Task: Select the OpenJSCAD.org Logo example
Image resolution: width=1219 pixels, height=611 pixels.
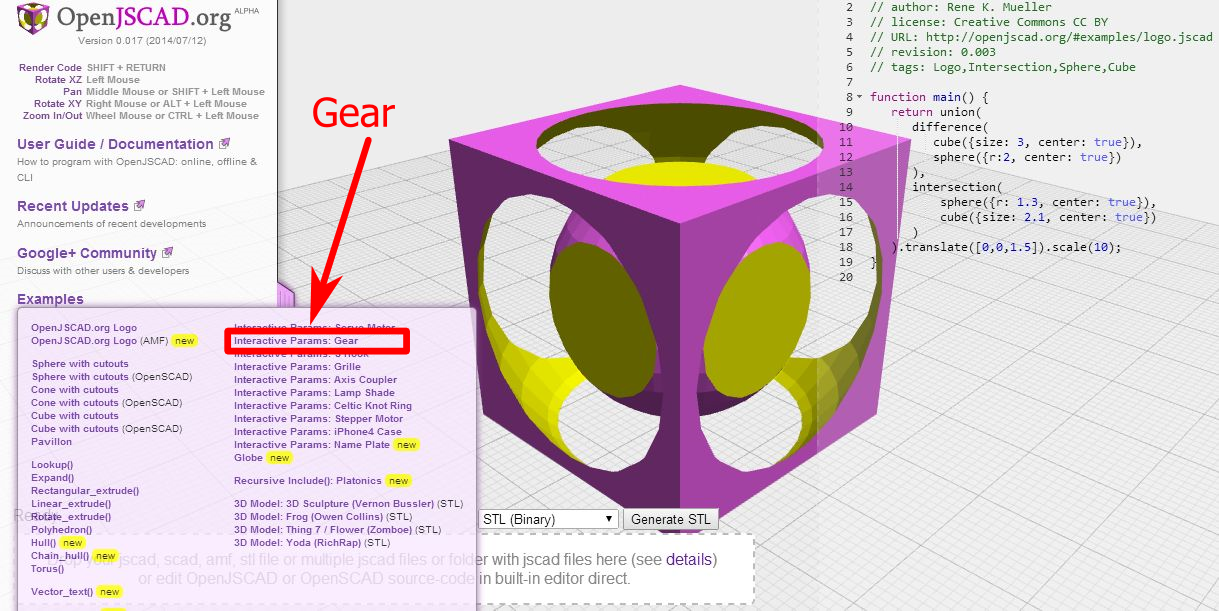Action: (84, 328)
